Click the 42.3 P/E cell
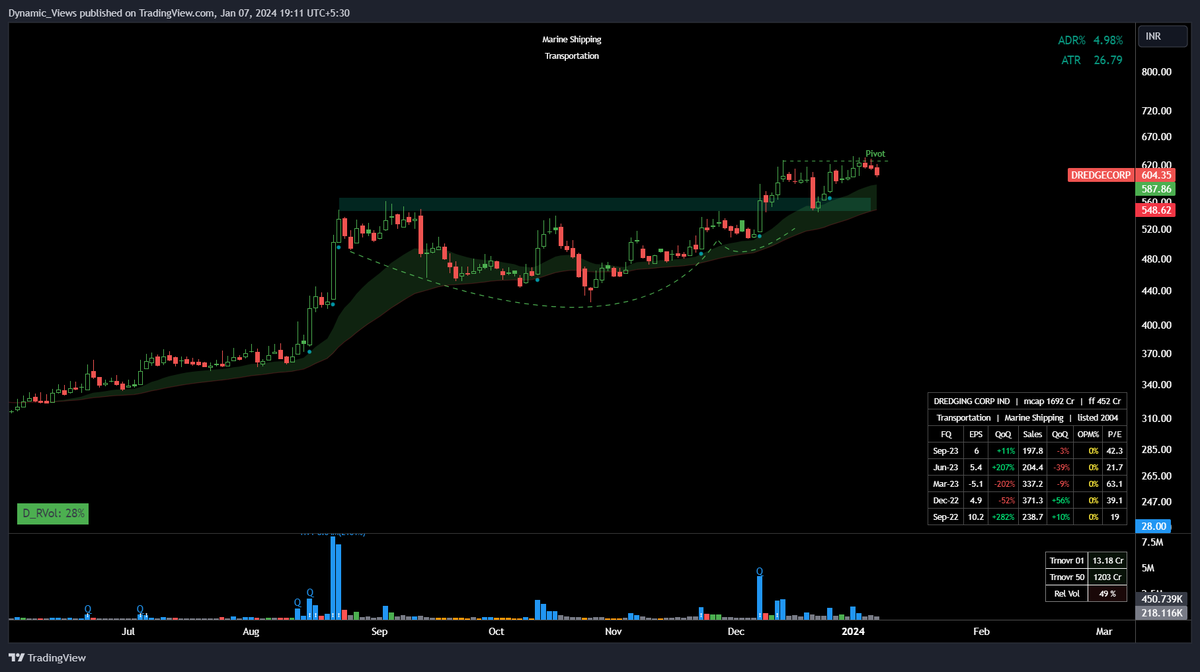 1115,451
